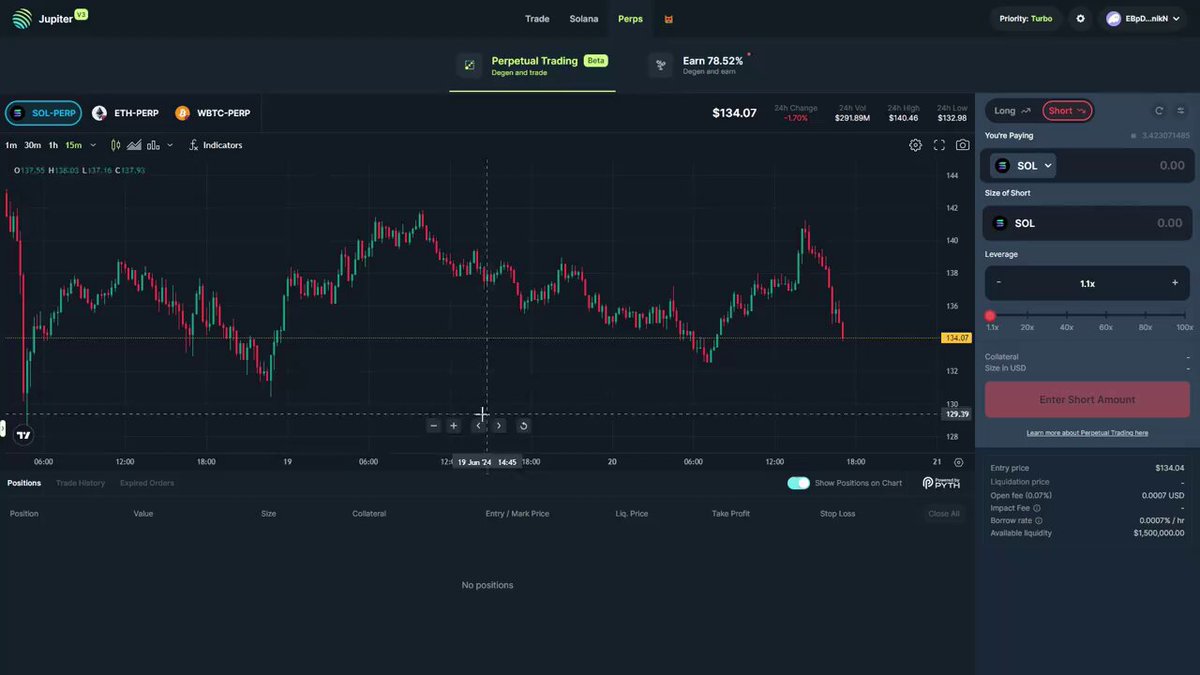1200x675 pixels.
Task: Click the time axis settings target icon
Action: click(x=958, y=462)
